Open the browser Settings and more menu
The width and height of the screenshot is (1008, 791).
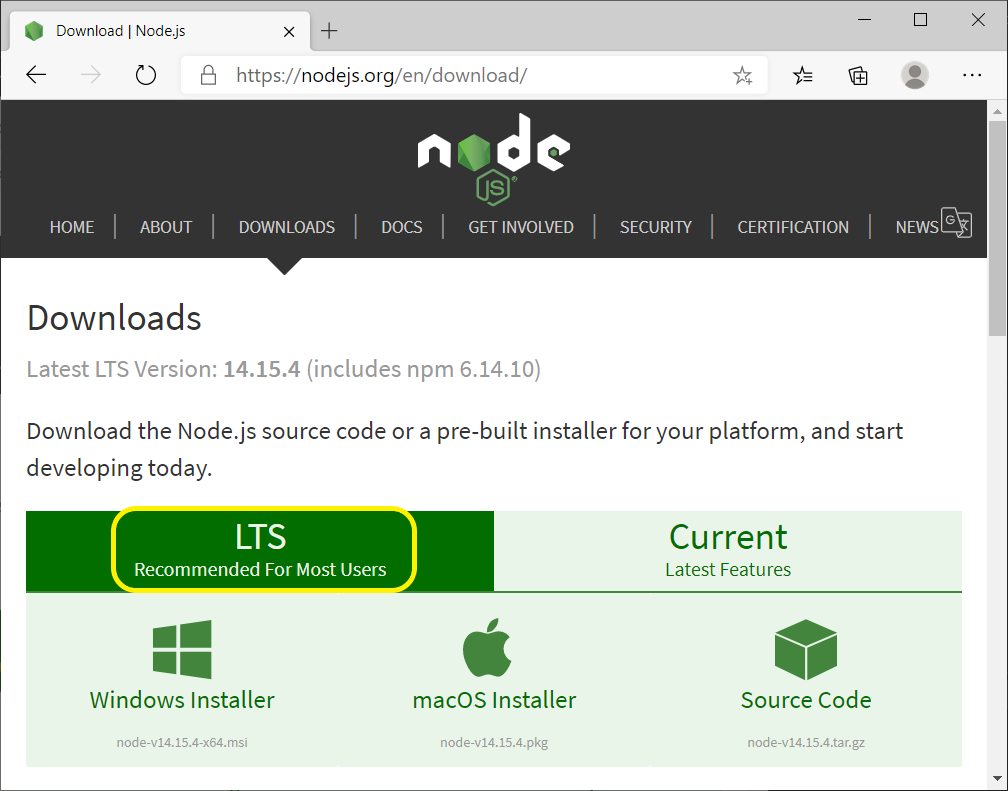pos(972,75)
